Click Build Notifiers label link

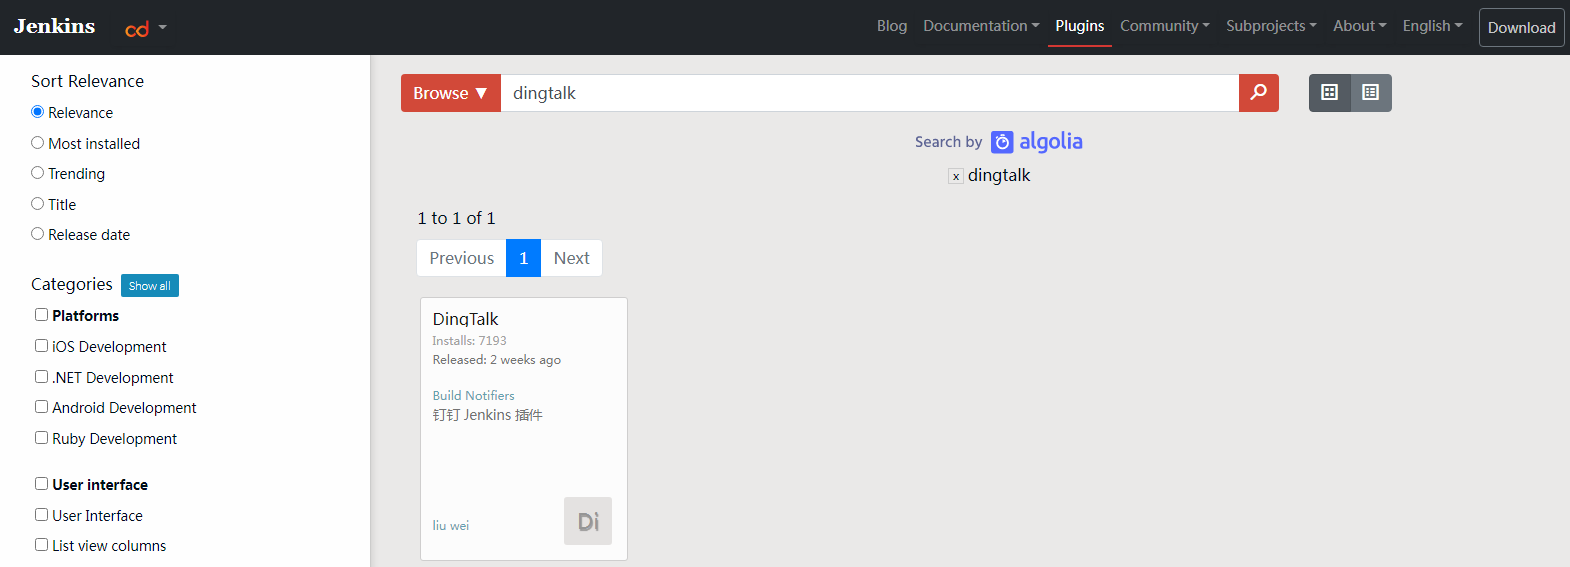click(473, 396)
